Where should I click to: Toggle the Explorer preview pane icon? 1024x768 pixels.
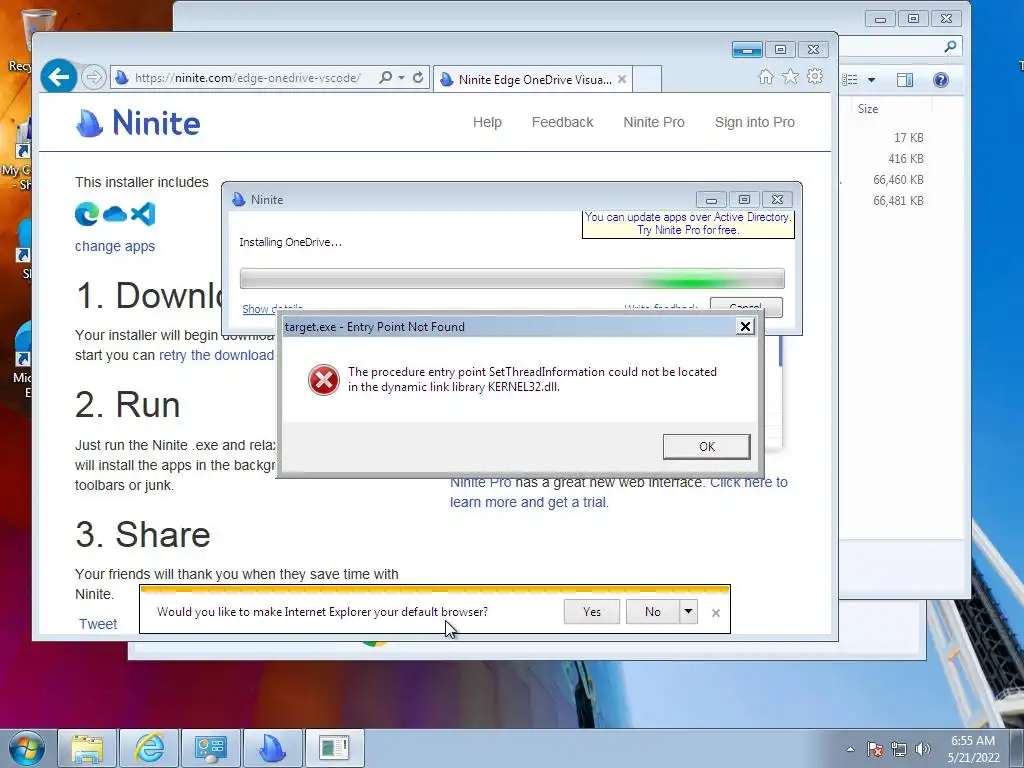(x=905, y=80)
